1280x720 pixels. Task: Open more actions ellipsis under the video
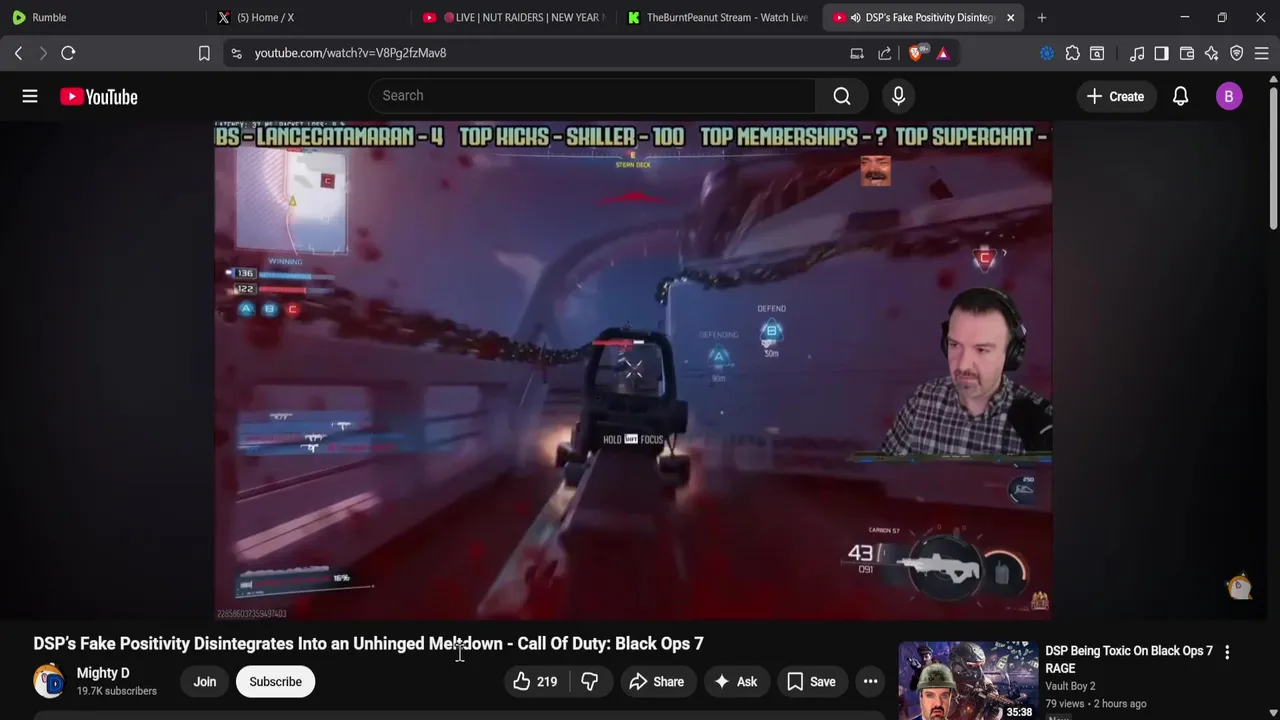[x=870, y=682]
